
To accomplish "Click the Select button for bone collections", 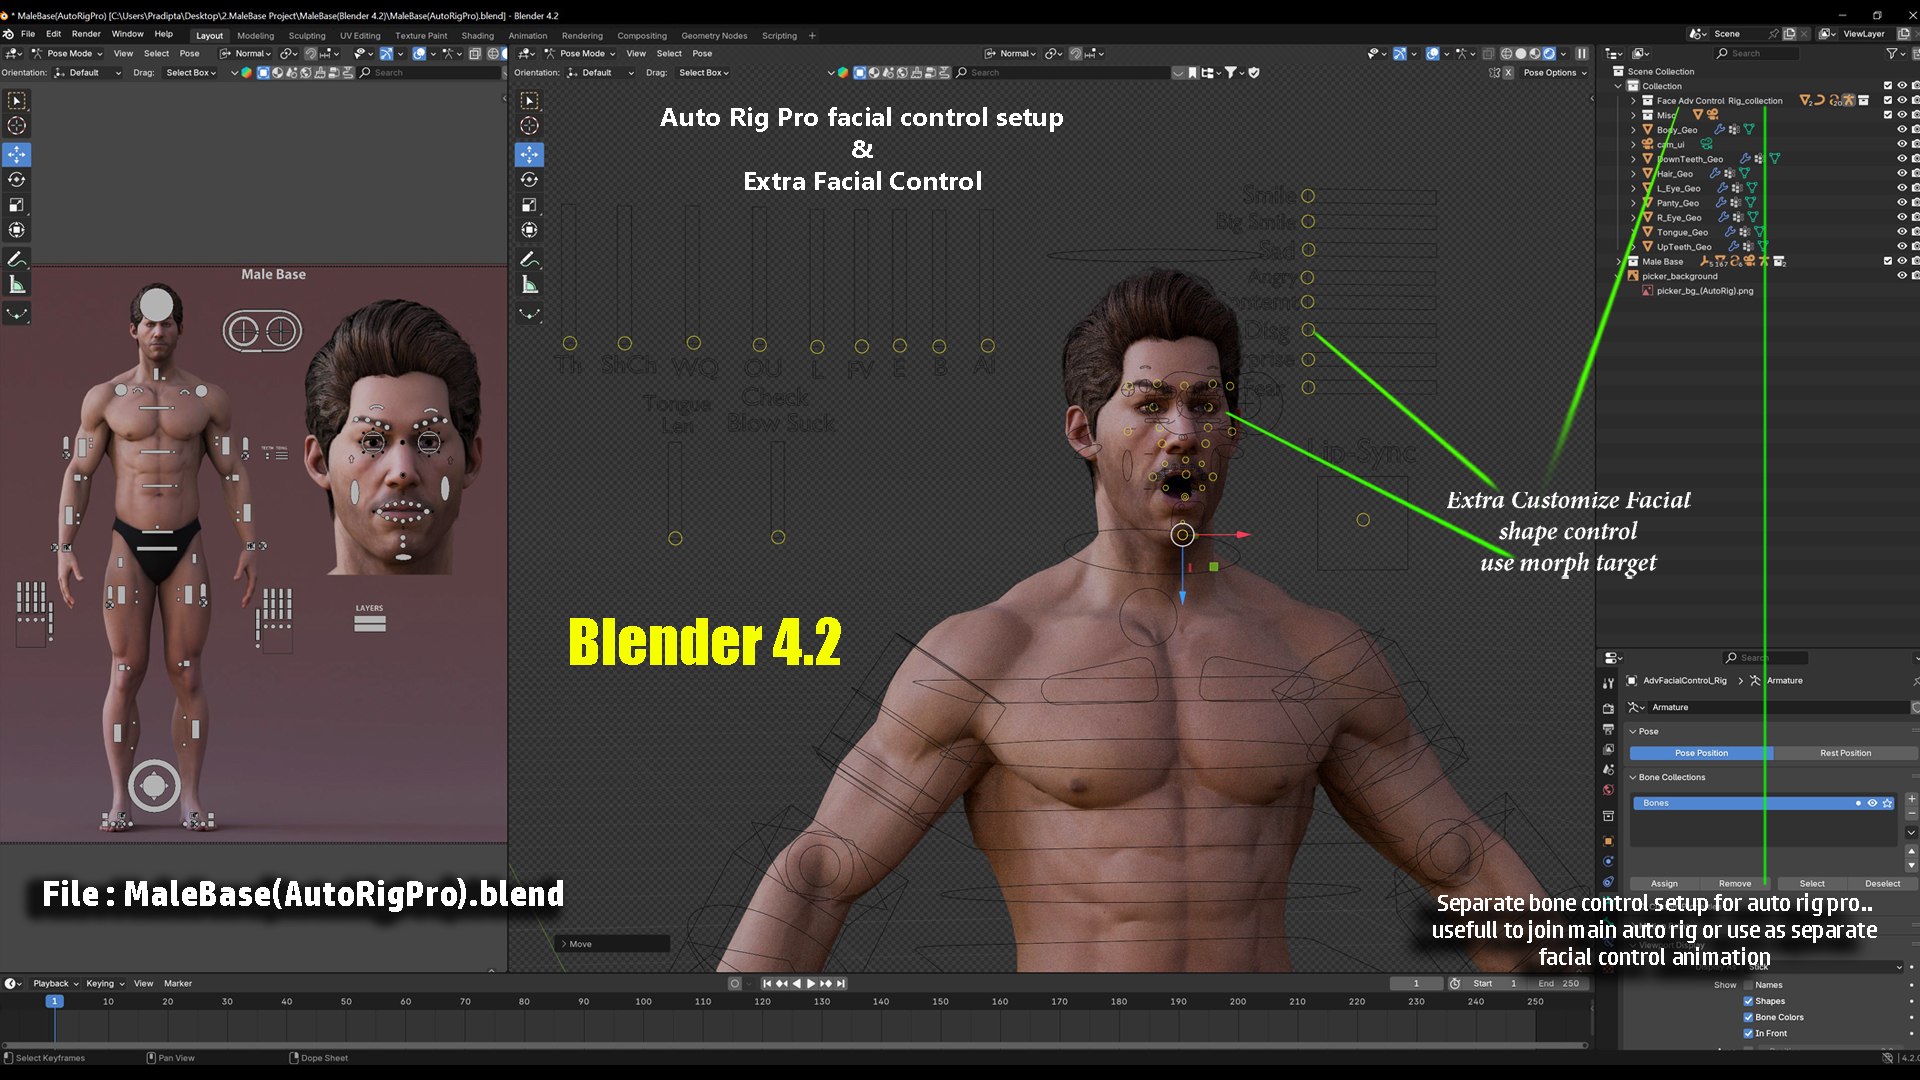I will tap(1812, 884).
